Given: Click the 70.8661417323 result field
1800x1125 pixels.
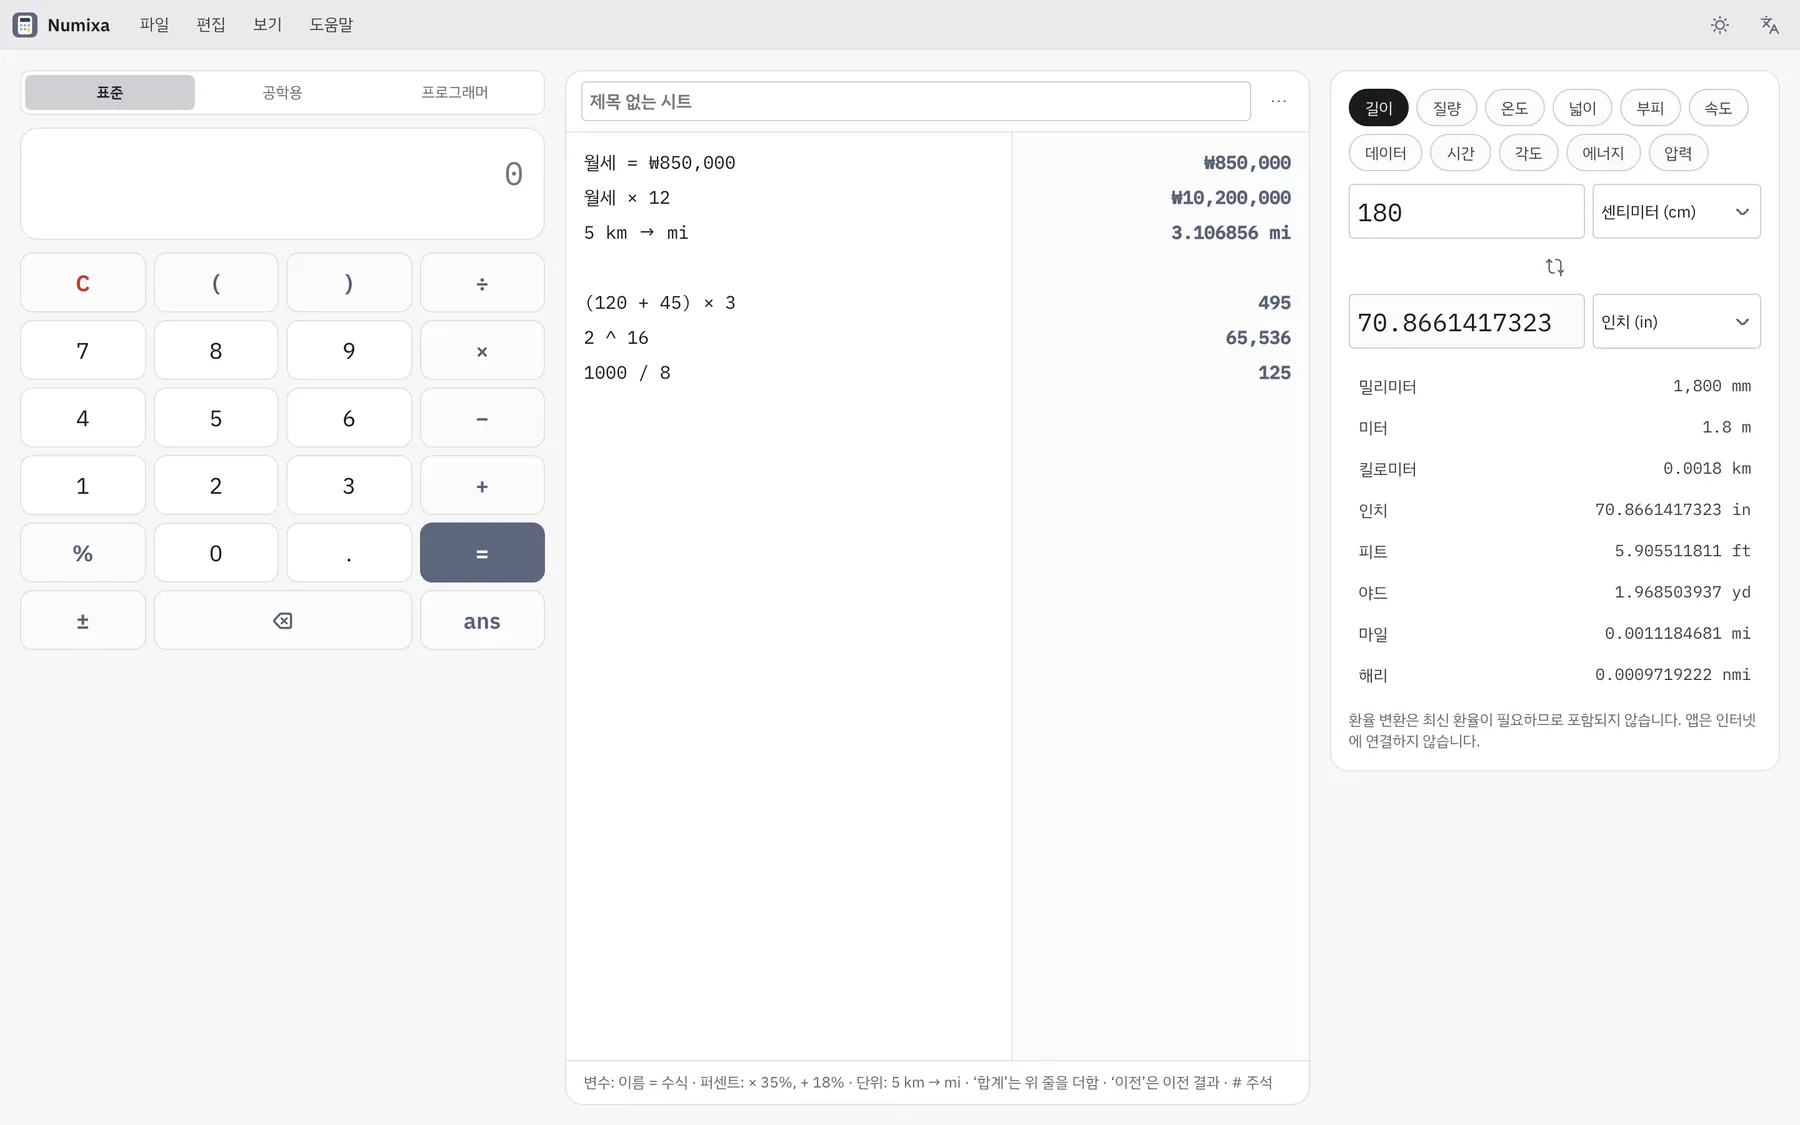Looking at the screenshot, I should point(1466,321).
